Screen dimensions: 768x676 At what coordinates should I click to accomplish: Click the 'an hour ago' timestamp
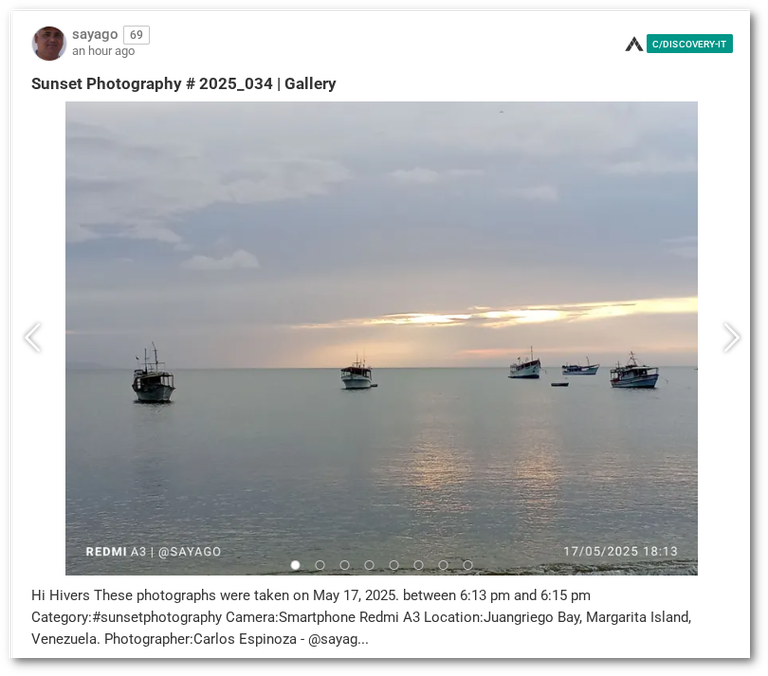[103, 51]
